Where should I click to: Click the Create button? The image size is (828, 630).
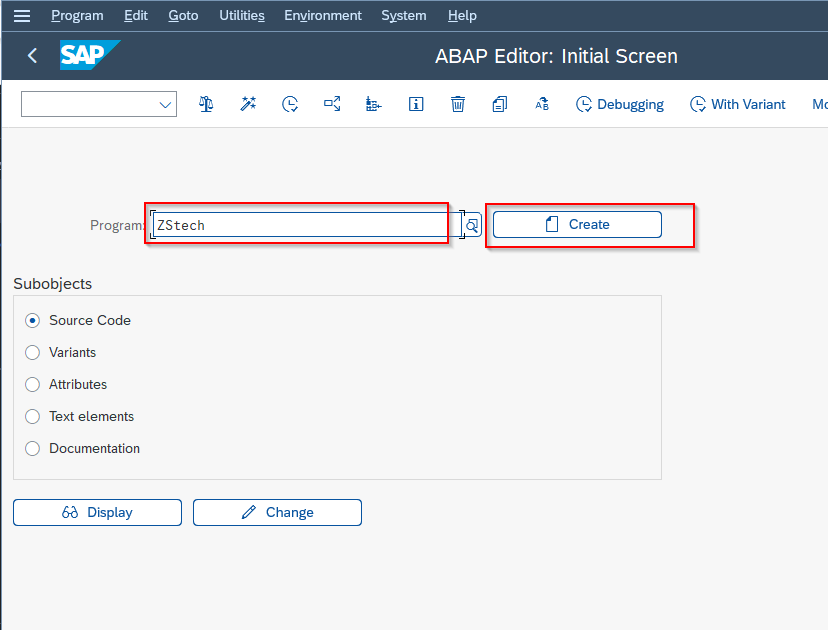(575, 225)
